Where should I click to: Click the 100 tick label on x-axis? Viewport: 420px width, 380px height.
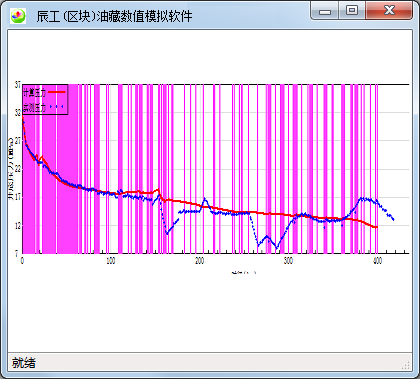(111, 261)
